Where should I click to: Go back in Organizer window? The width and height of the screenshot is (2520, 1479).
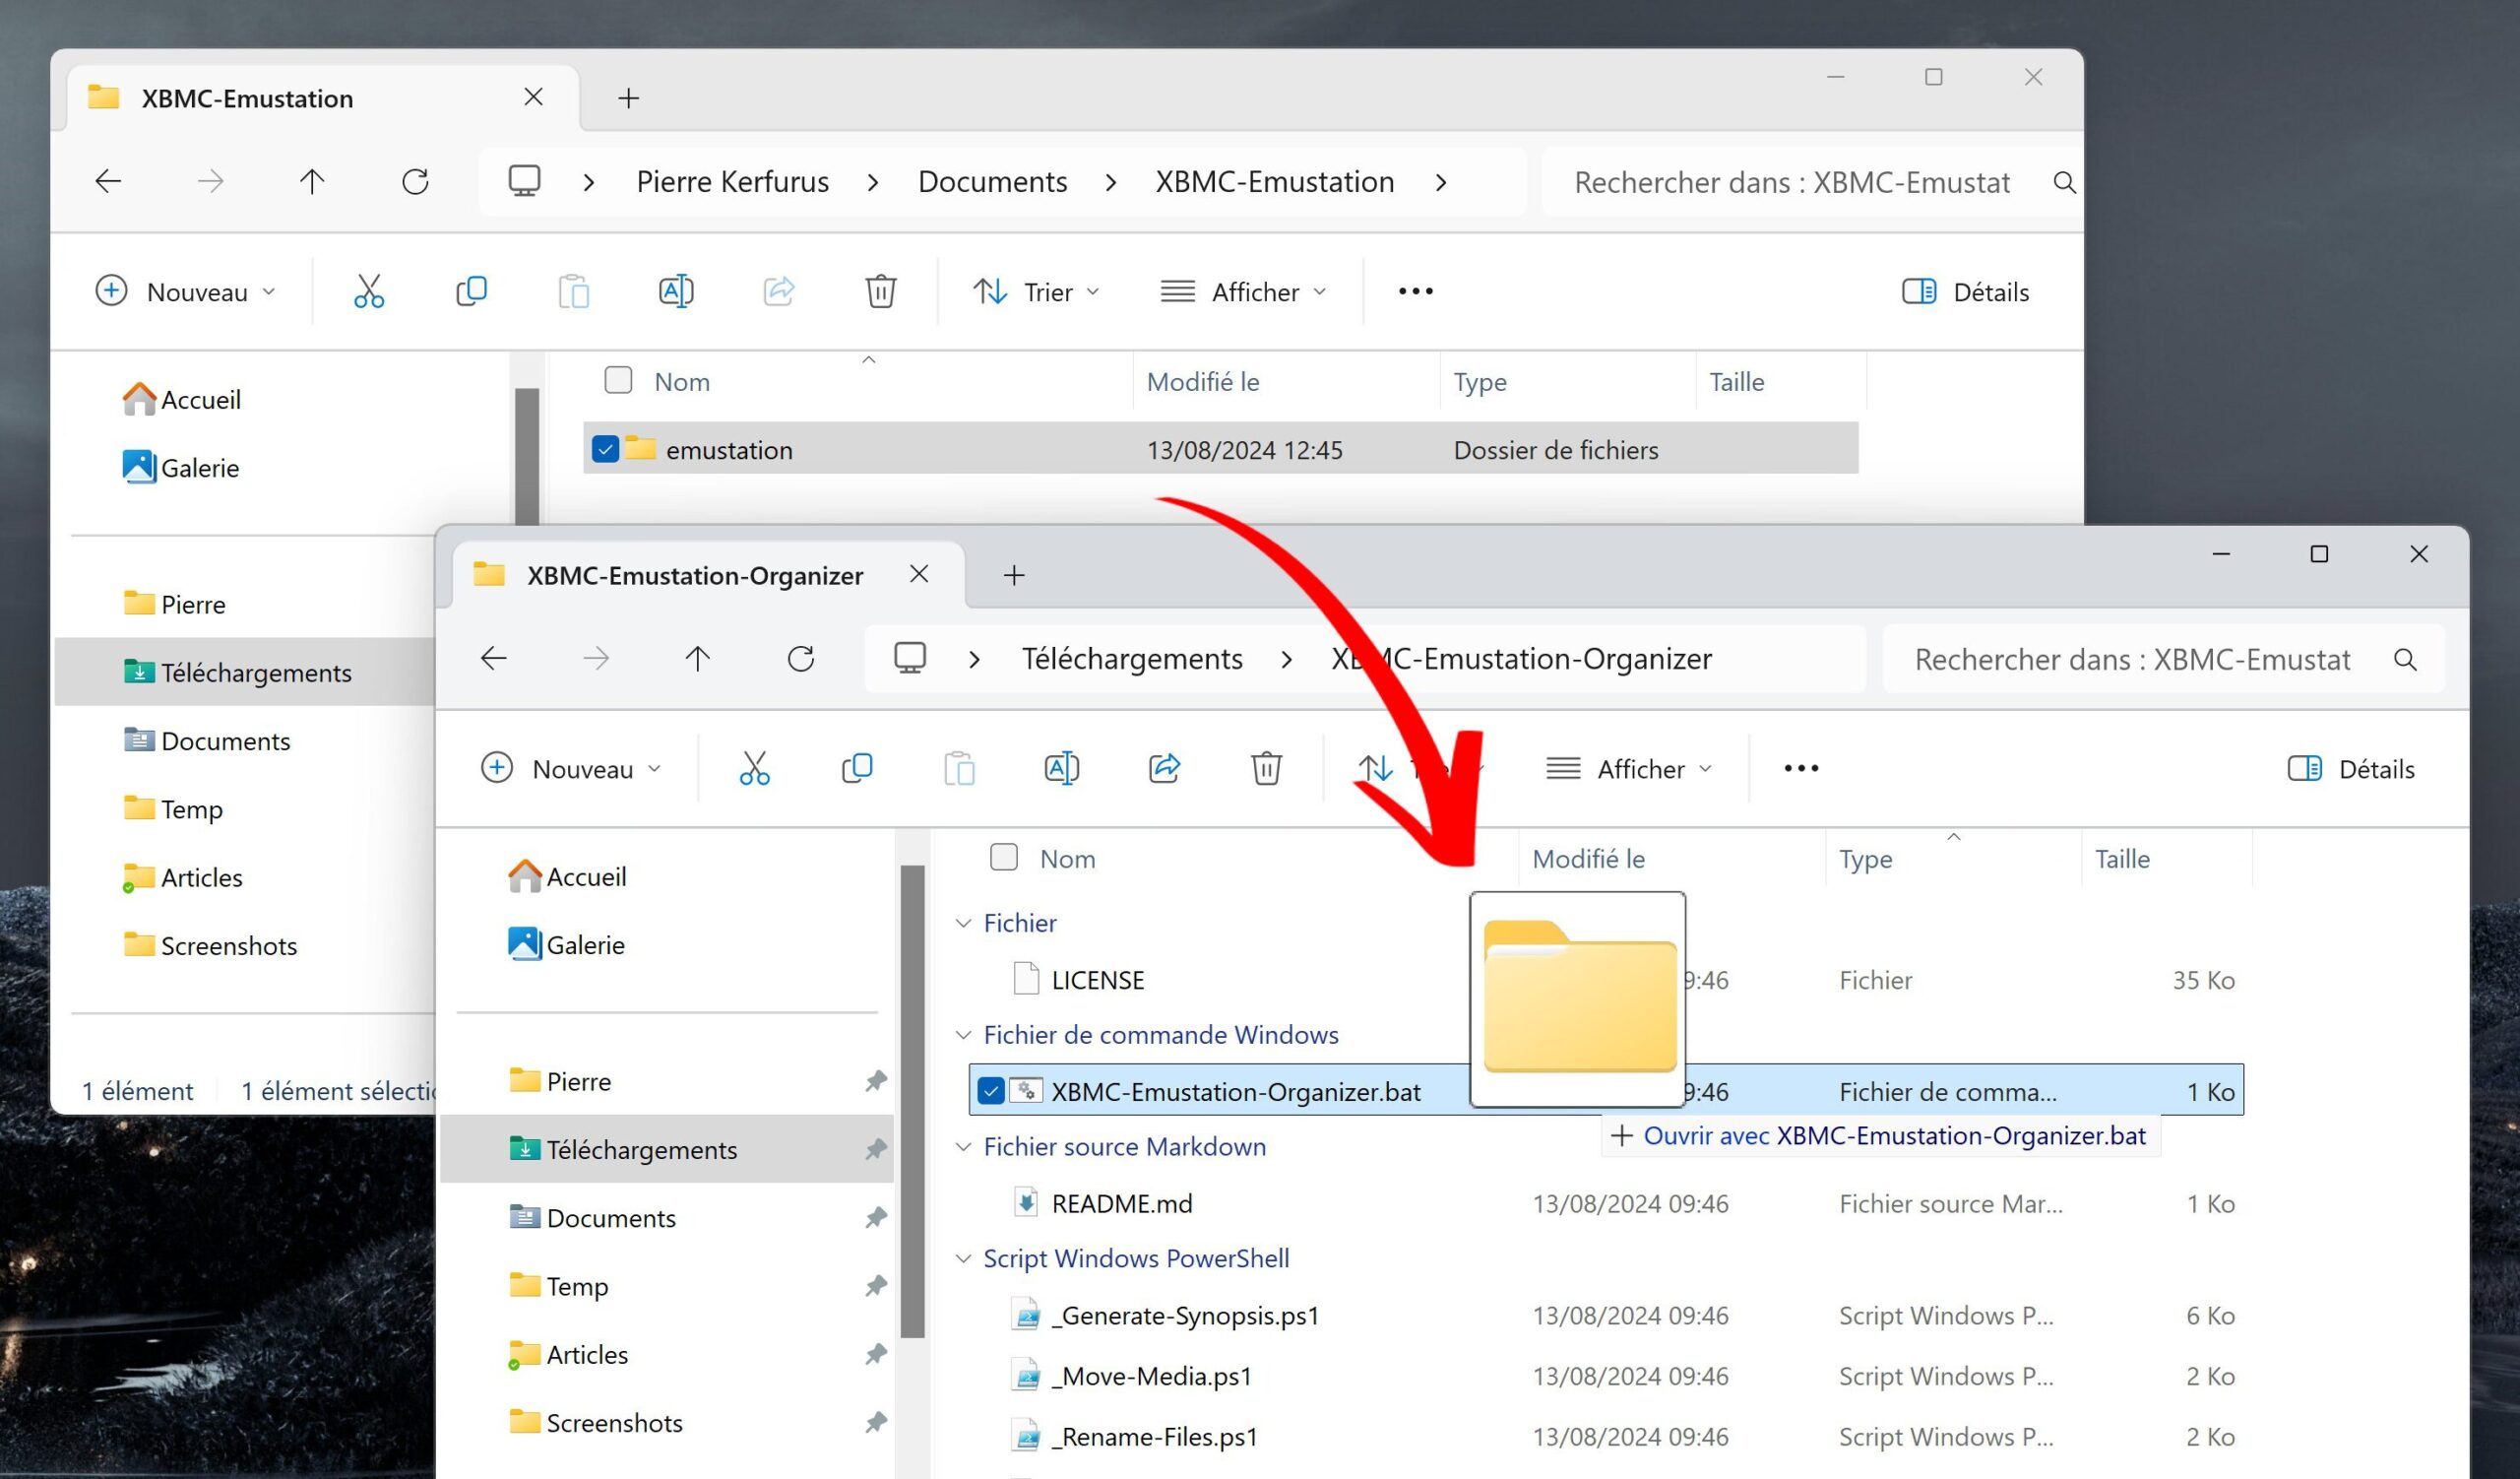click(494, 658)
